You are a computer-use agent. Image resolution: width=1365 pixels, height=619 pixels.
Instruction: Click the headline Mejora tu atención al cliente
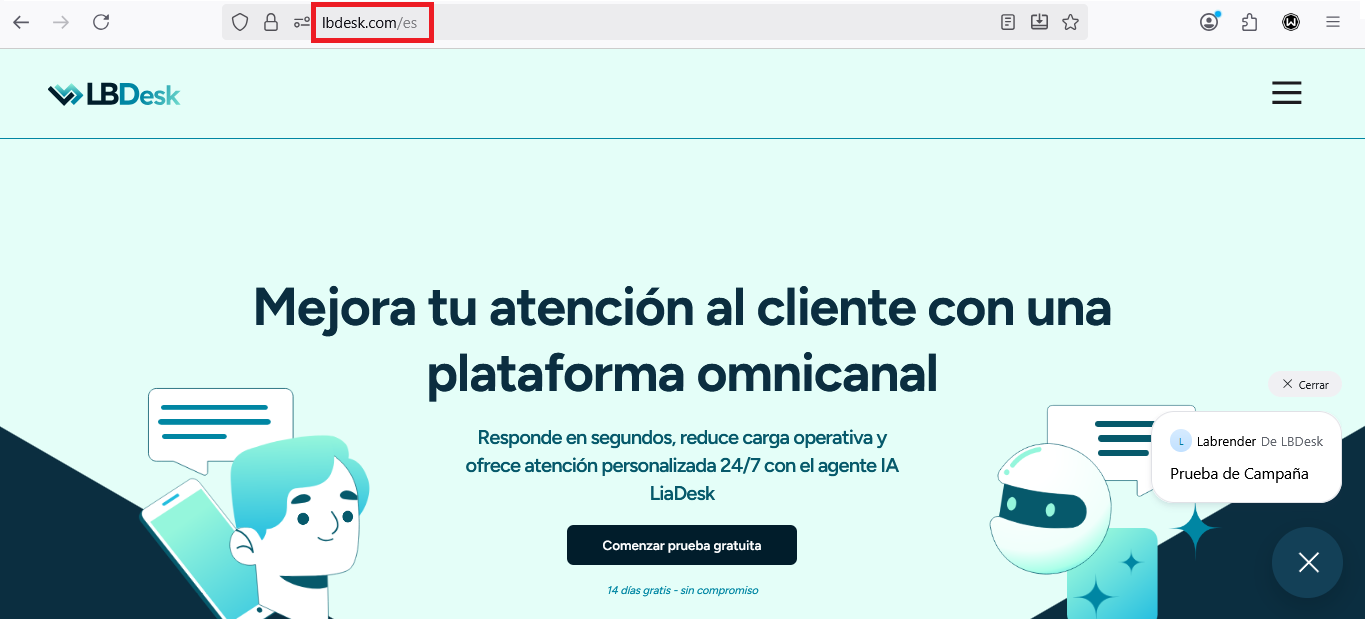[x=682, y=340]
